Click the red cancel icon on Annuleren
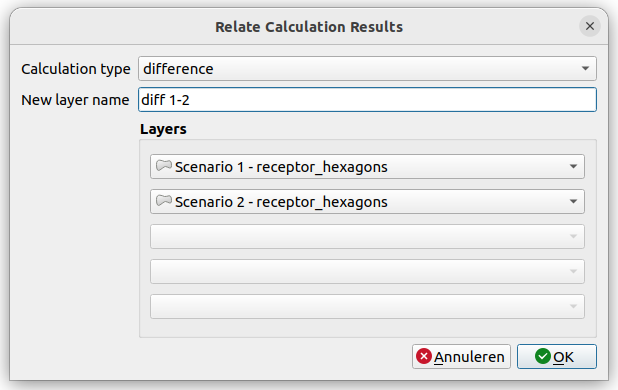Screen dimensions: 618x390 tap(424, 357)
